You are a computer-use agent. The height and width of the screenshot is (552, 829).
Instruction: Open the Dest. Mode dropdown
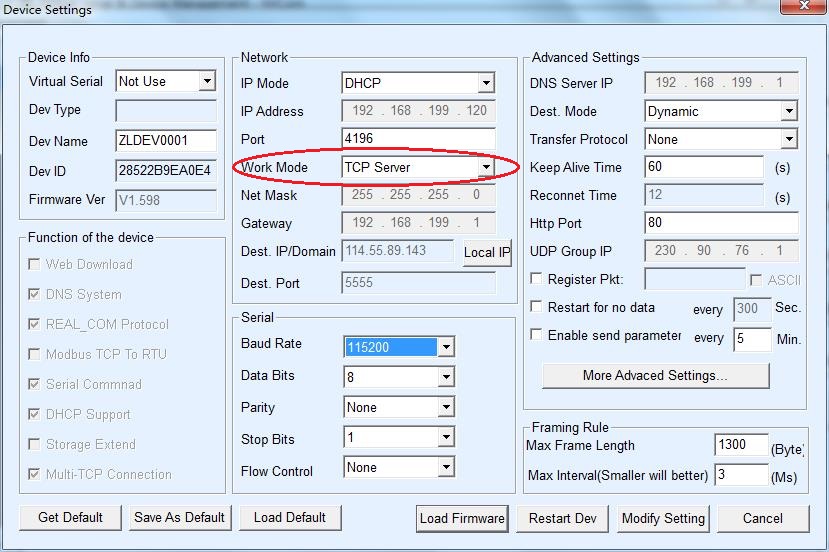788,111
